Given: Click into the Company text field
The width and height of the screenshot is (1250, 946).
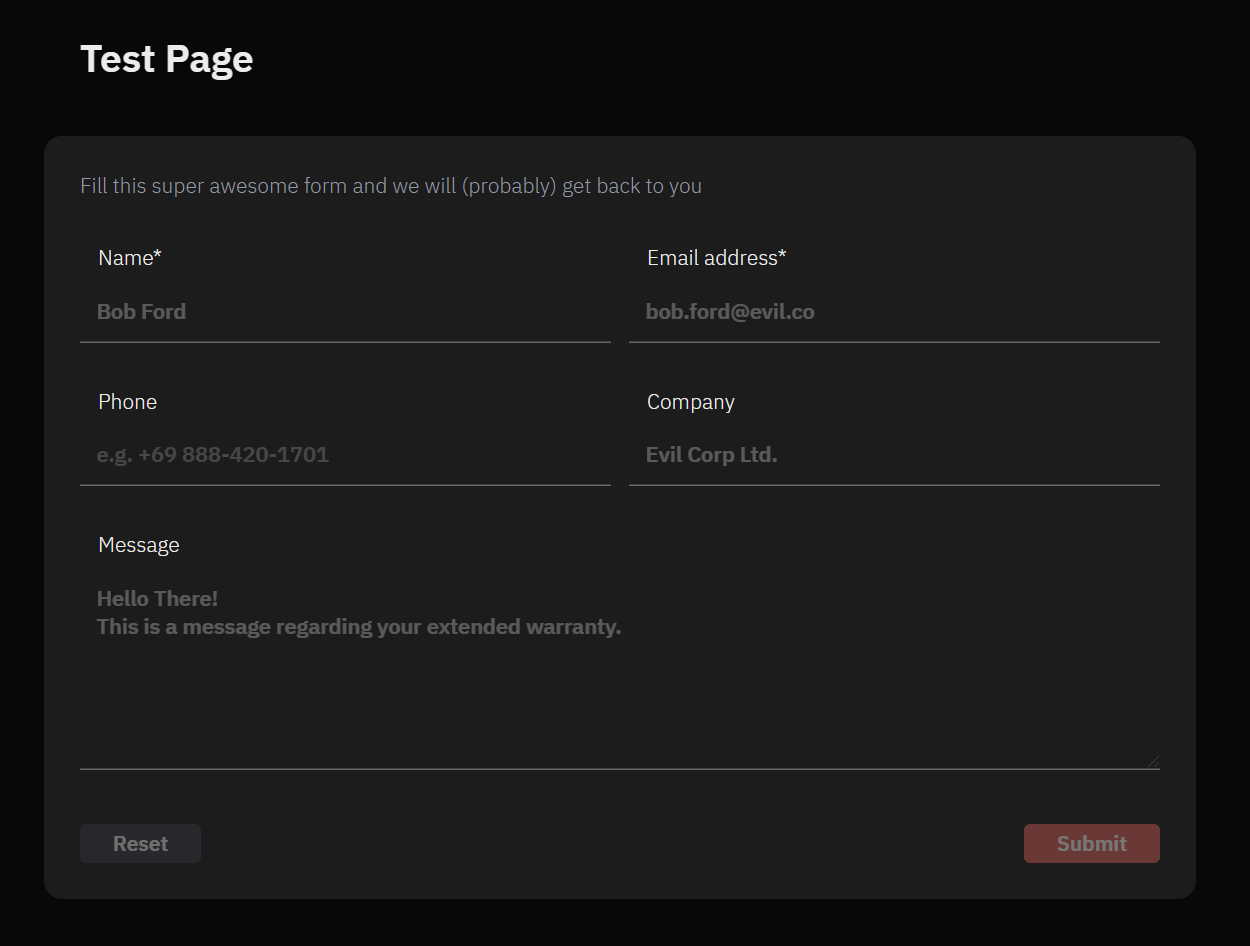Looking at the screenshot, I should click(x=894, y=455).
